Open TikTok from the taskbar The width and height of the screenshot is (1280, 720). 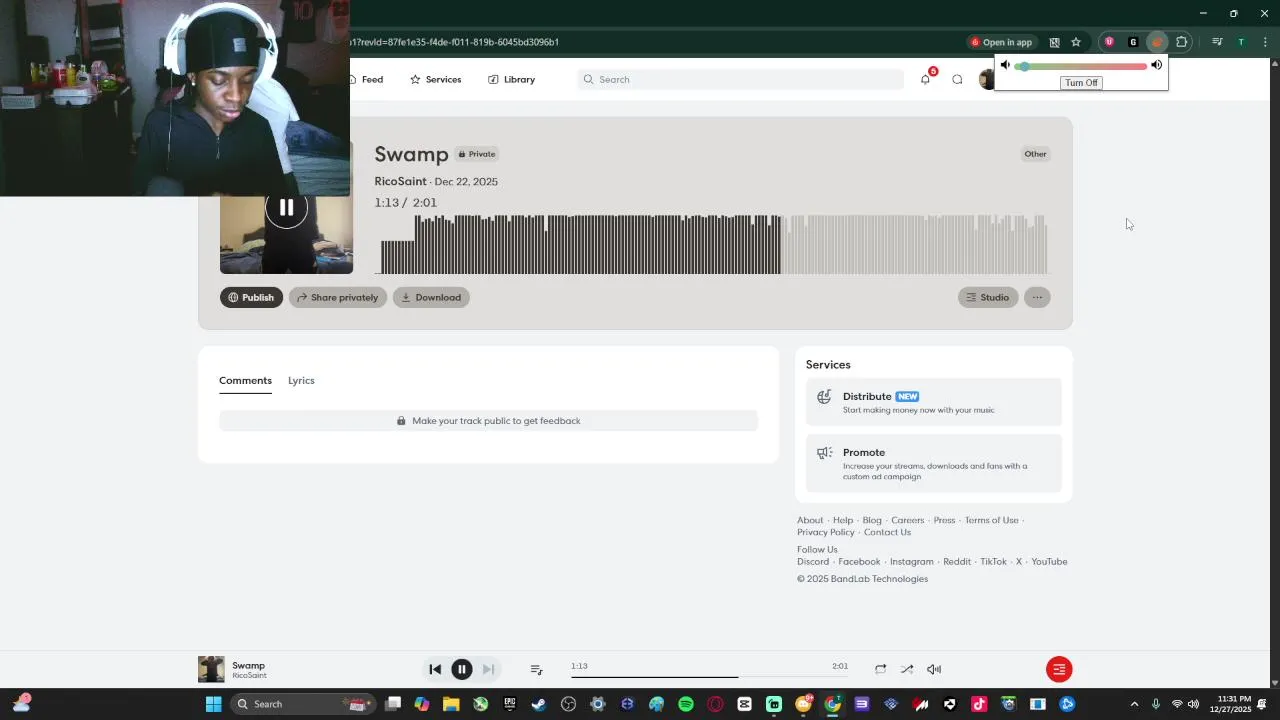click(979, 704)
